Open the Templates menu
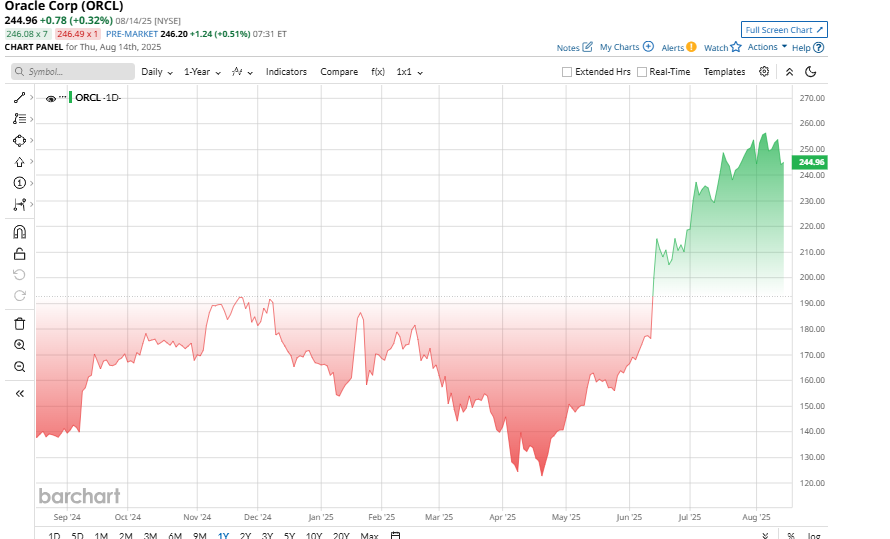The image size is (890, 539). (724, 72)
